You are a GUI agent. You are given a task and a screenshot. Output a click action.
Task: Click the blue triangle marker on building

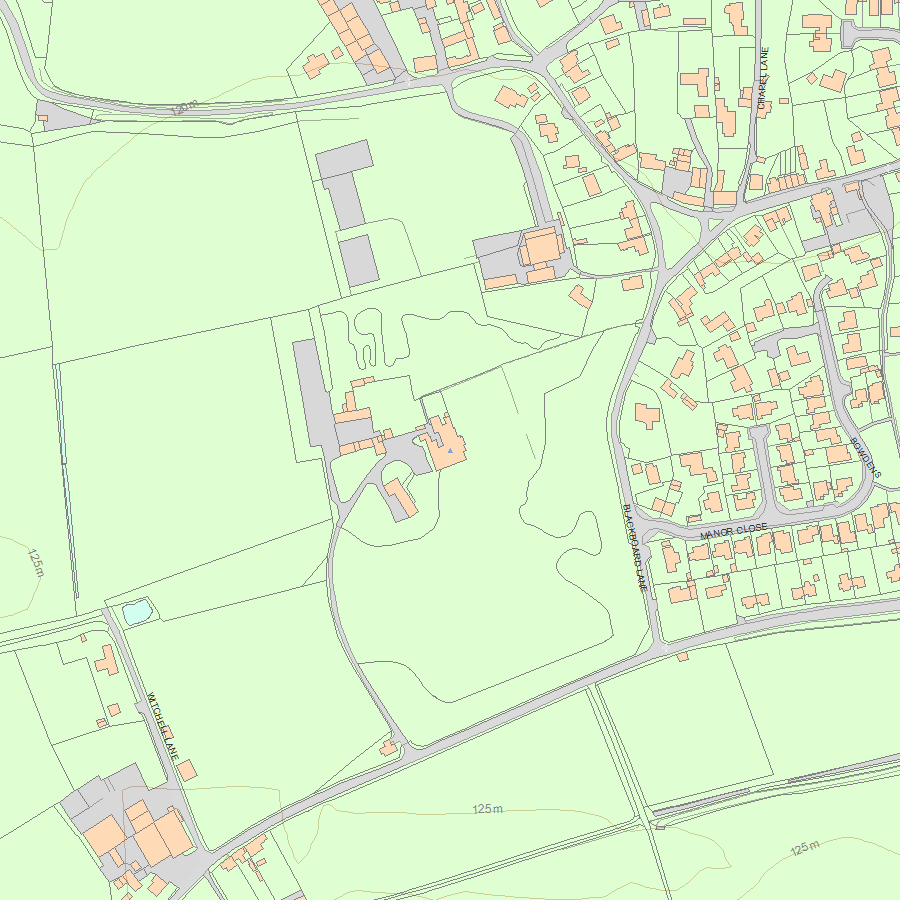tap(451, 451)
